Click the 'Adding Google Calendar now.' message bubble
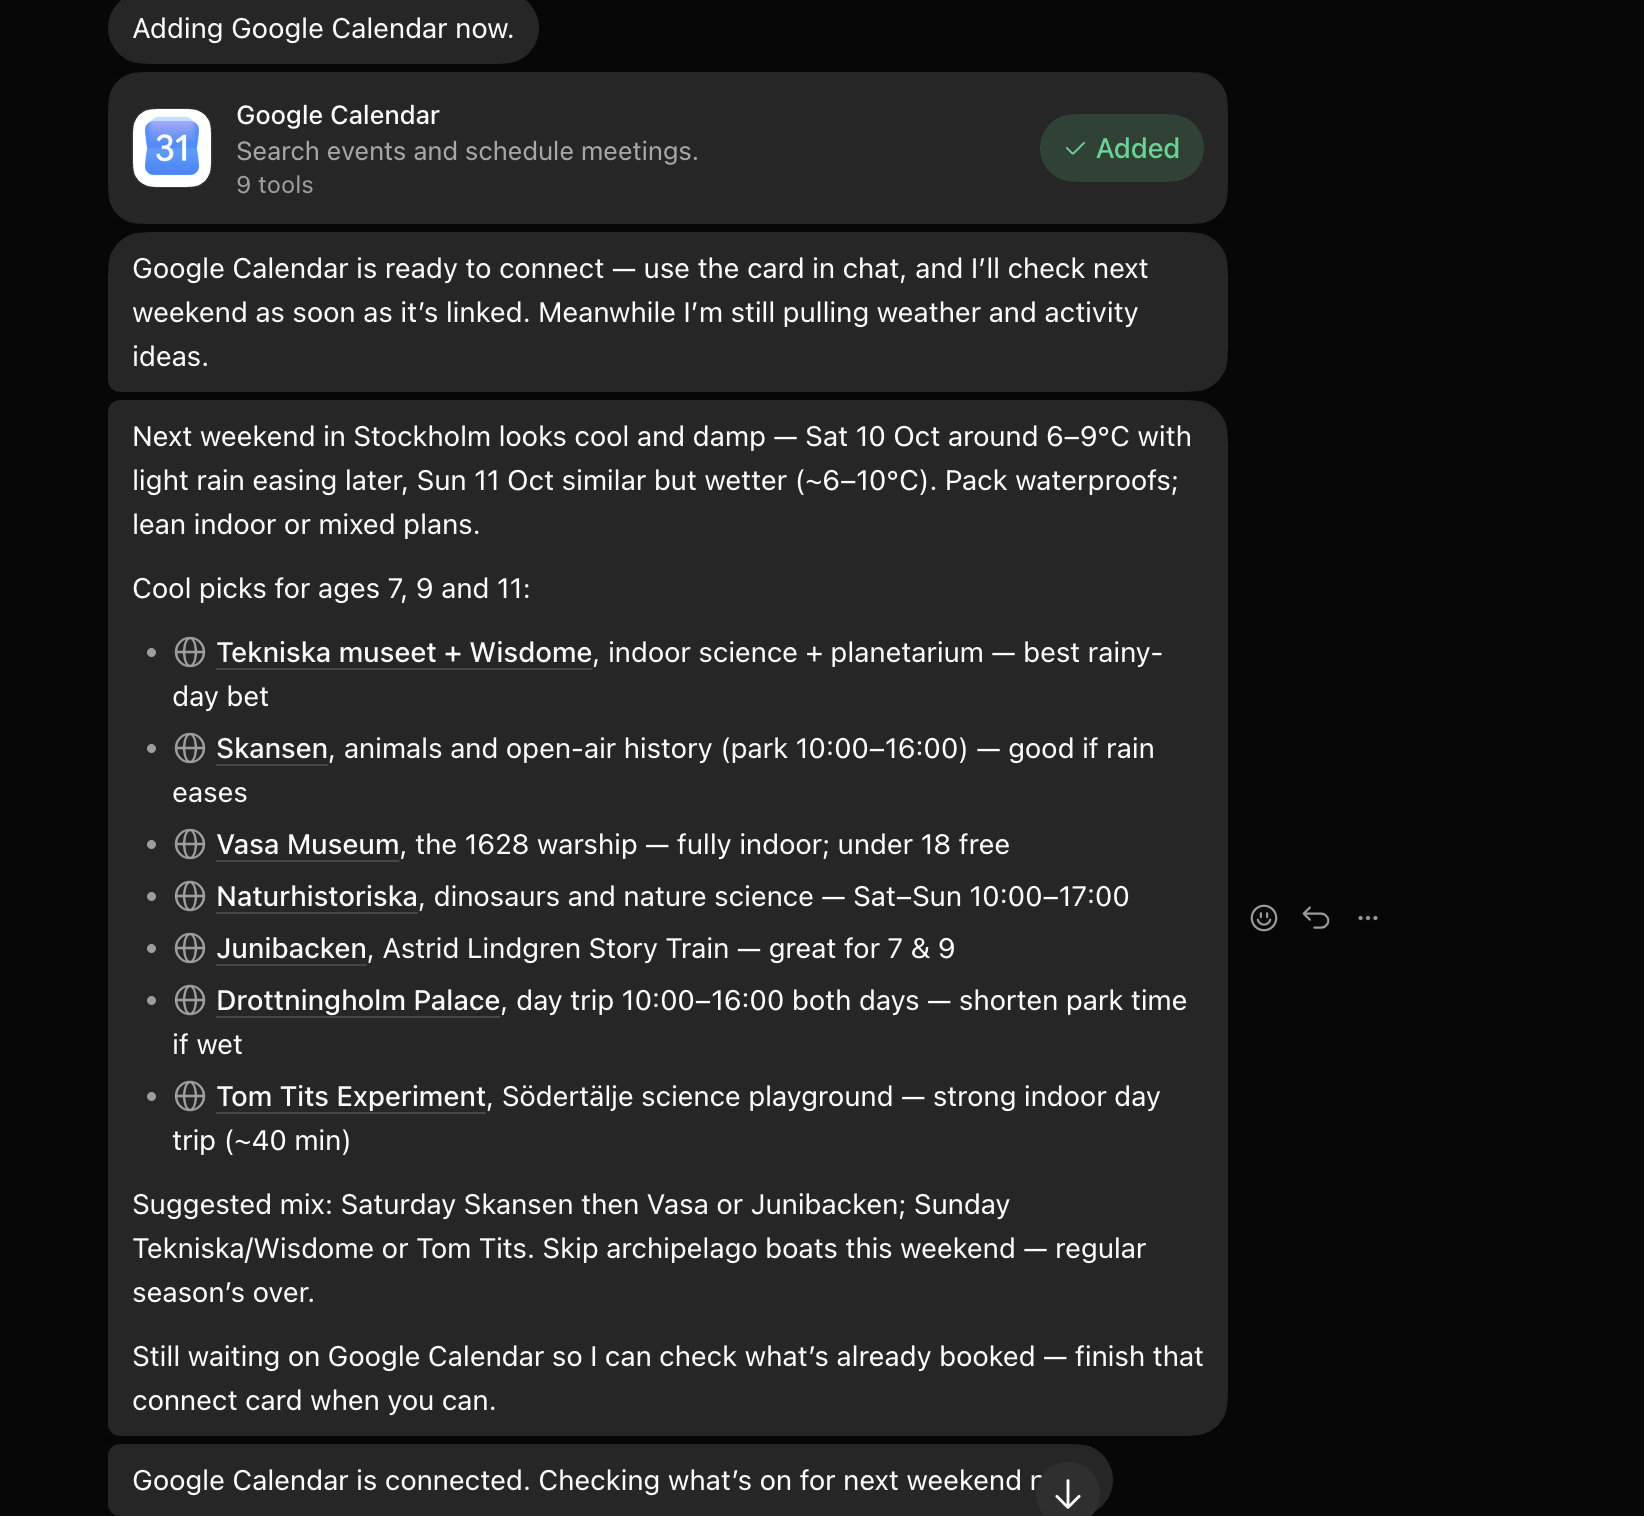Image resolution: width=1644 pixels, height=1516 pixels. click(x=323, y=29)
